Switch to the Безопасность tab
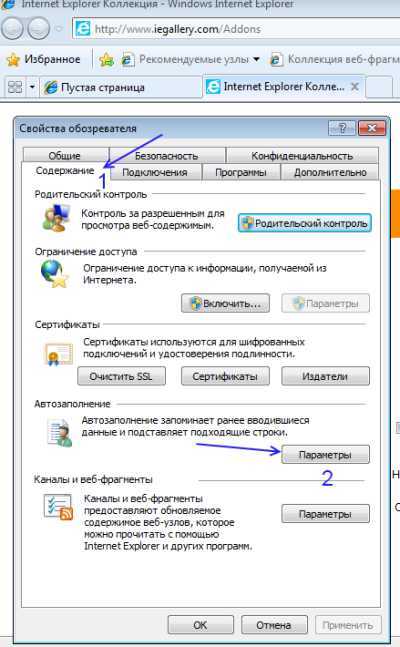 pos(167,156)
